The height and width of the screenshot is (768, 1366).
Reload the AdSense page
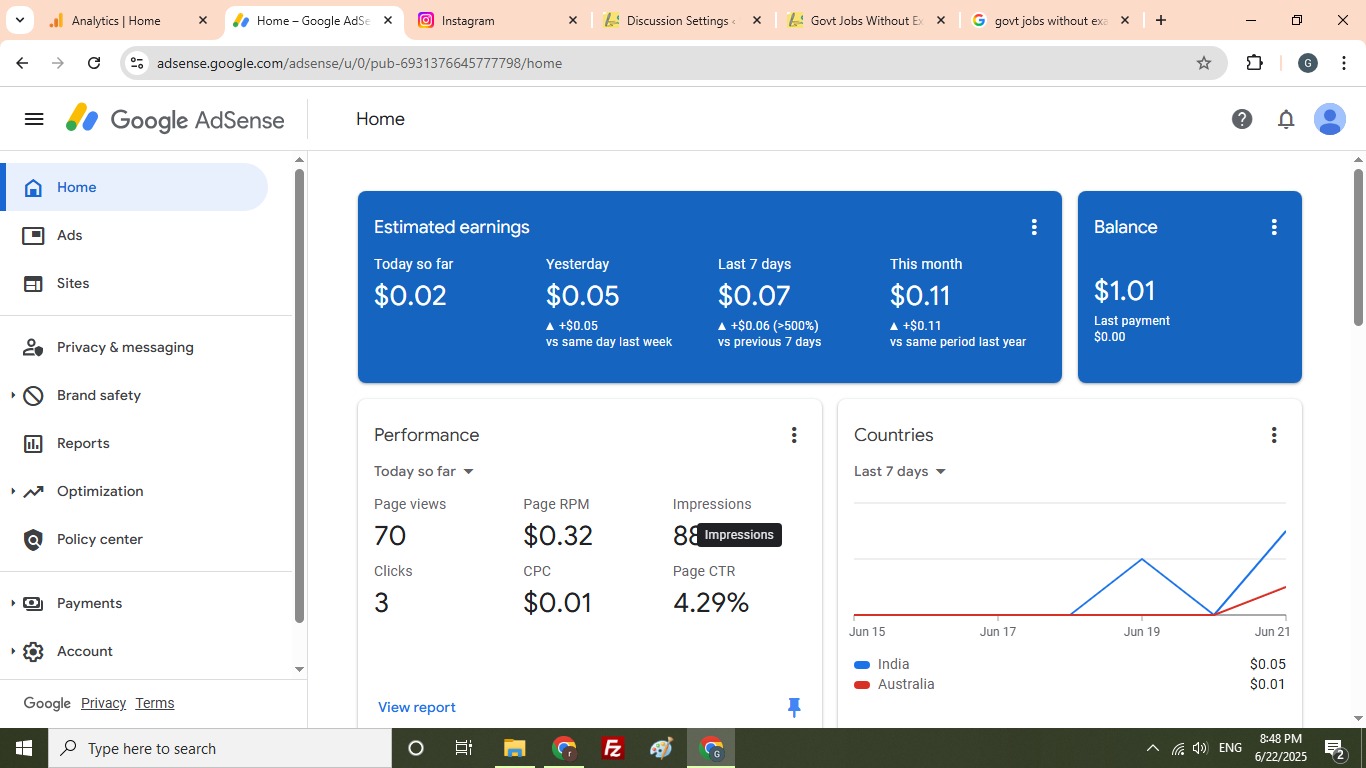pyautogui.click(x=94, y=63)
